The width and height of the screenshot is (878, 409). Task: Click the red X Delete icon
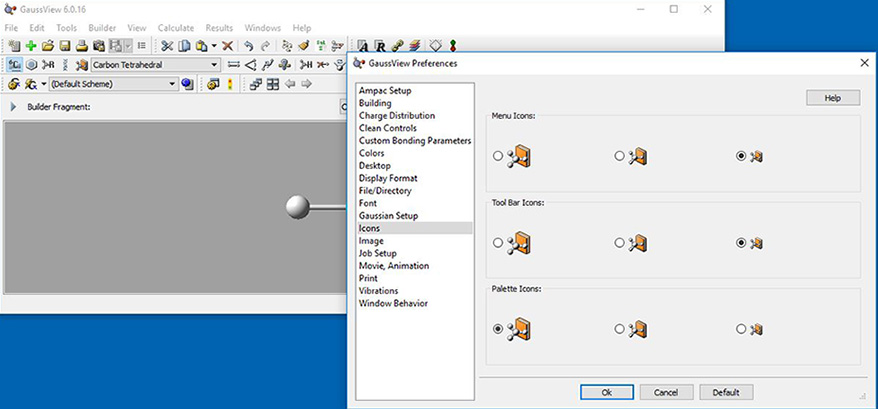pyautogui.click(x=228, y=46)
